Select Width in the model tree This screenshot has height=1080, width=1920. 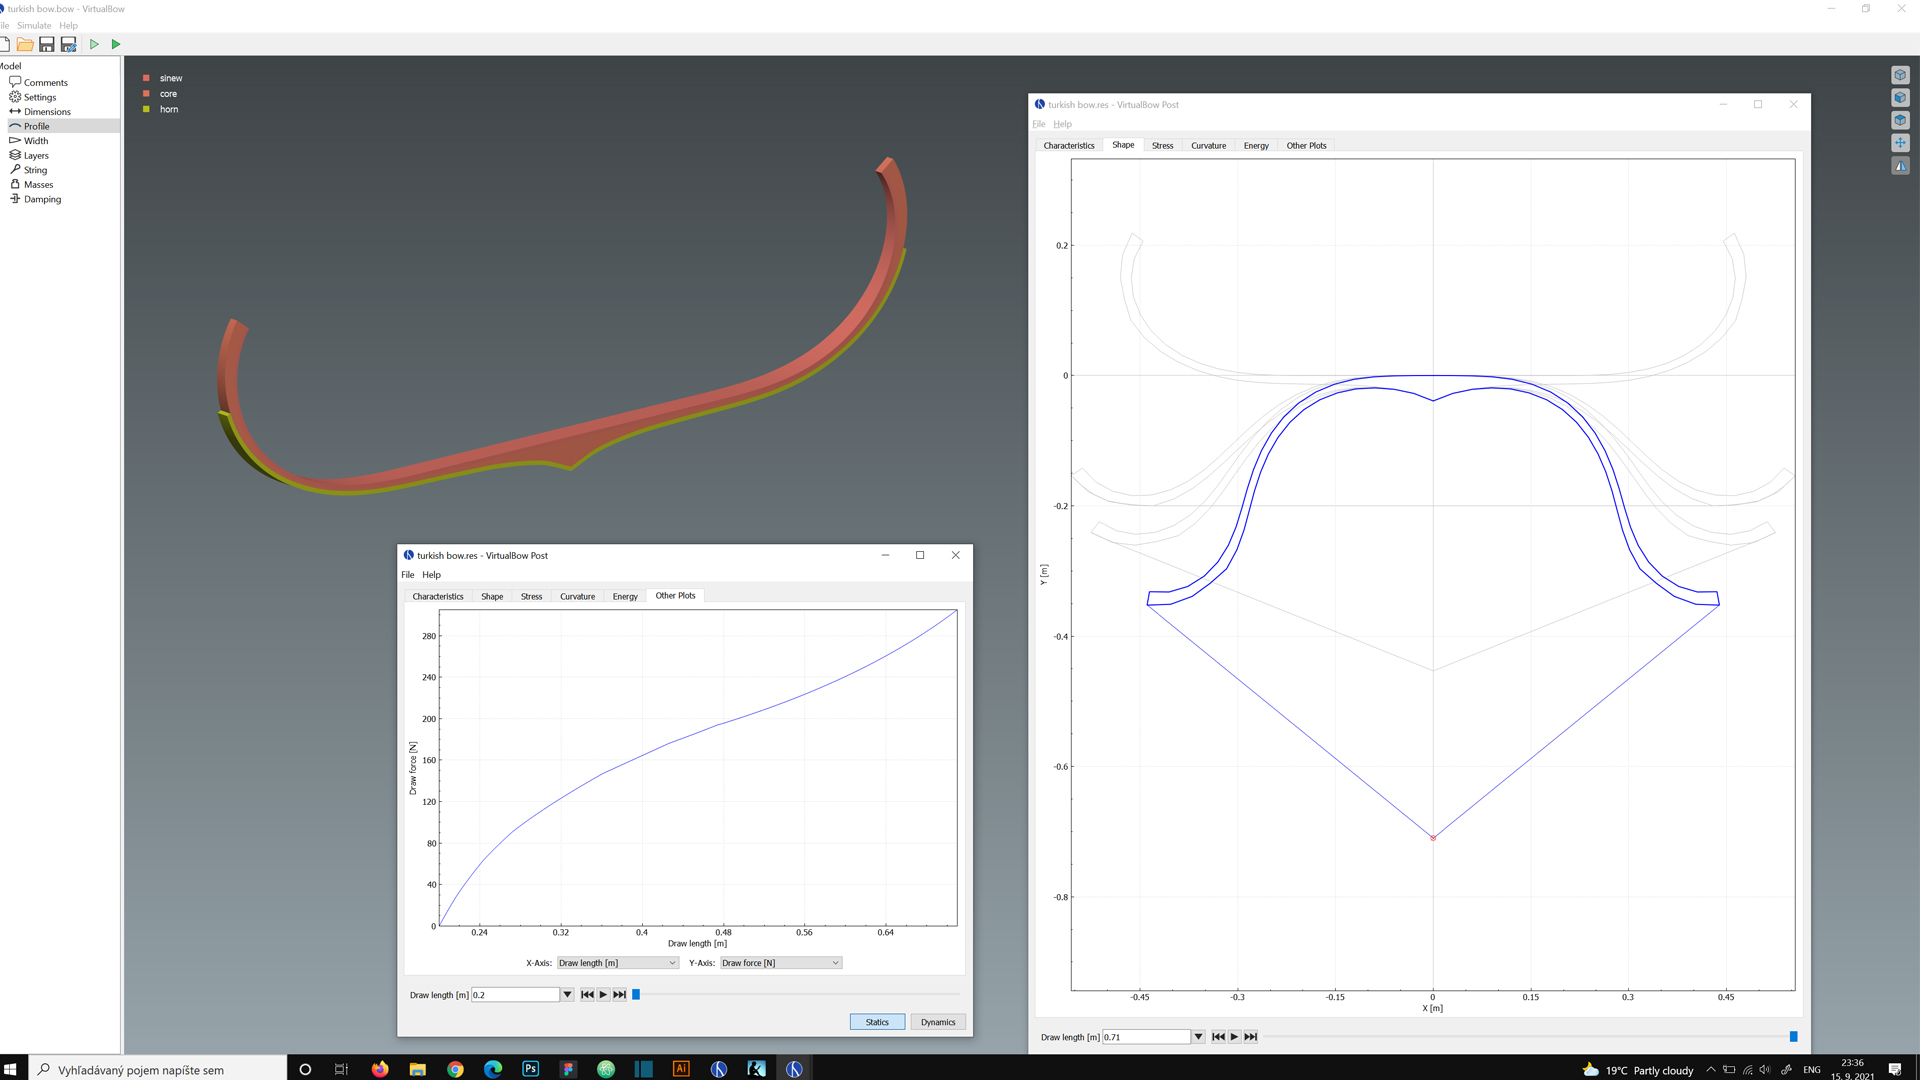click(35, 141)
